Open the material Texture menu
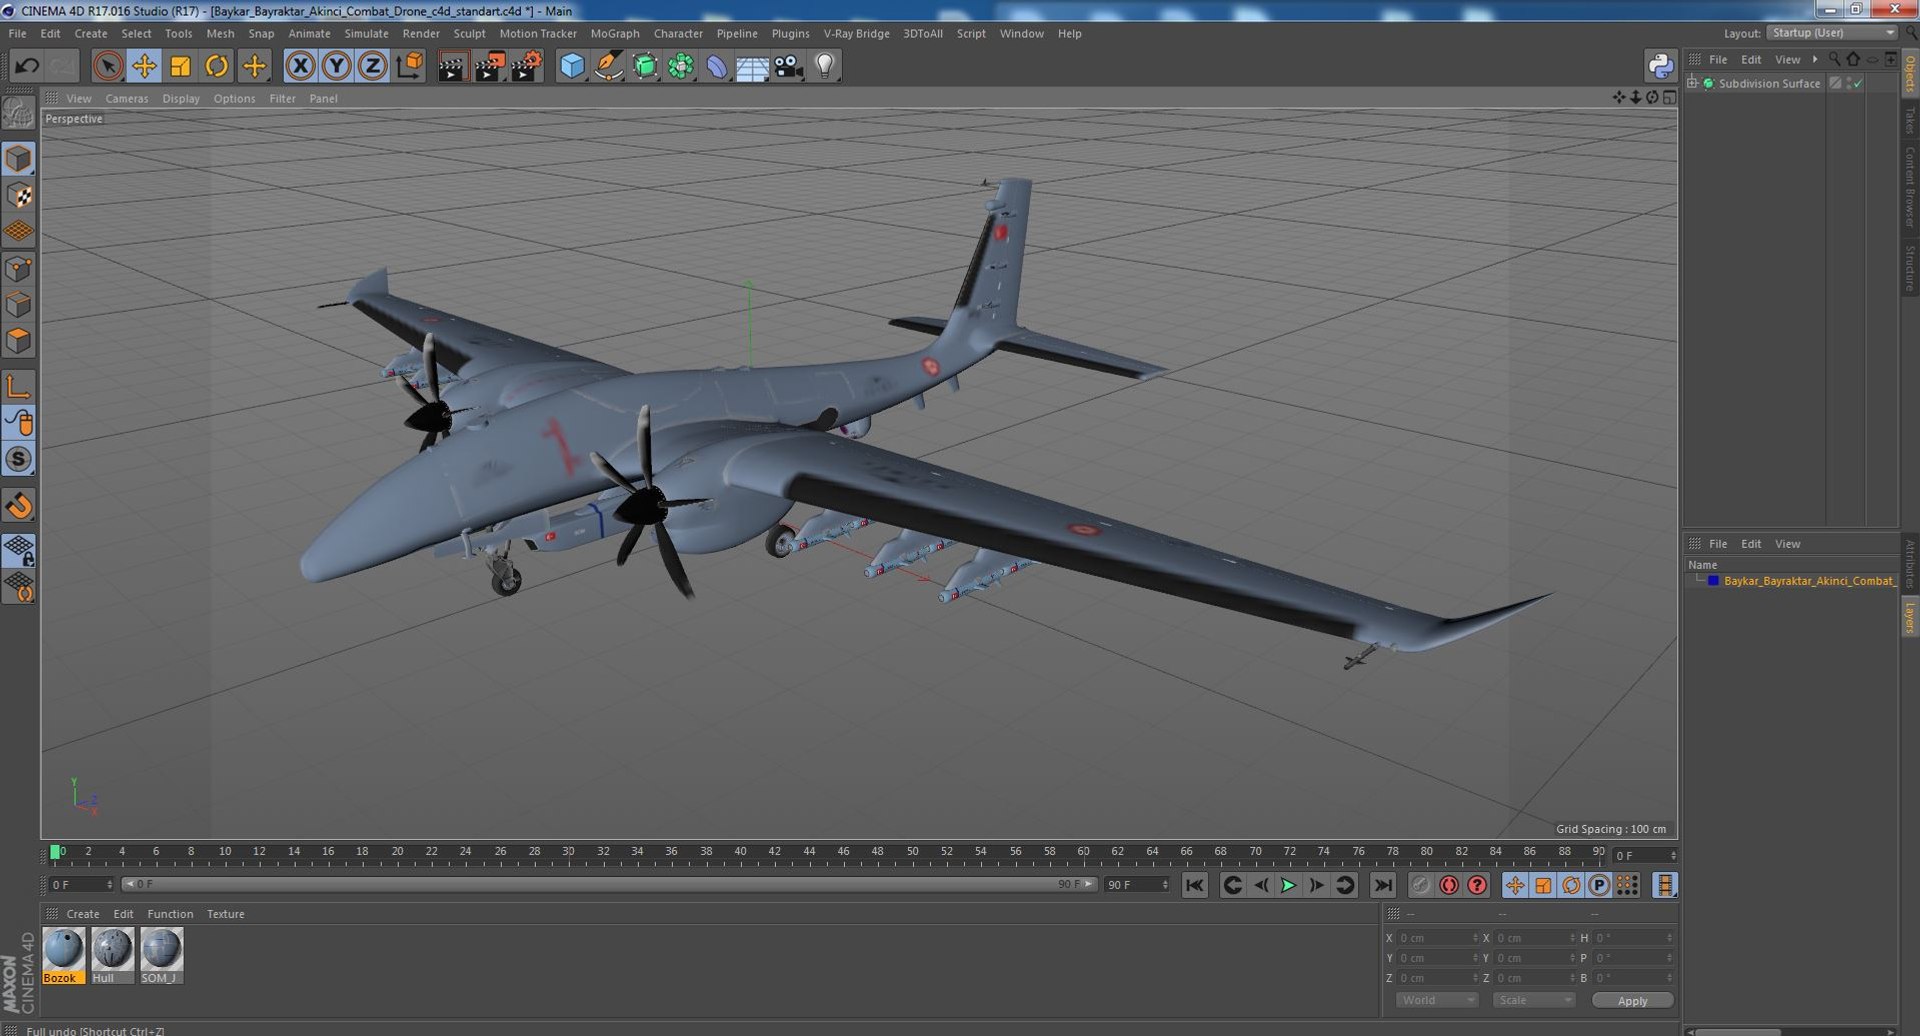Viewport: 1920px width, 1036px height. point(225,914)
